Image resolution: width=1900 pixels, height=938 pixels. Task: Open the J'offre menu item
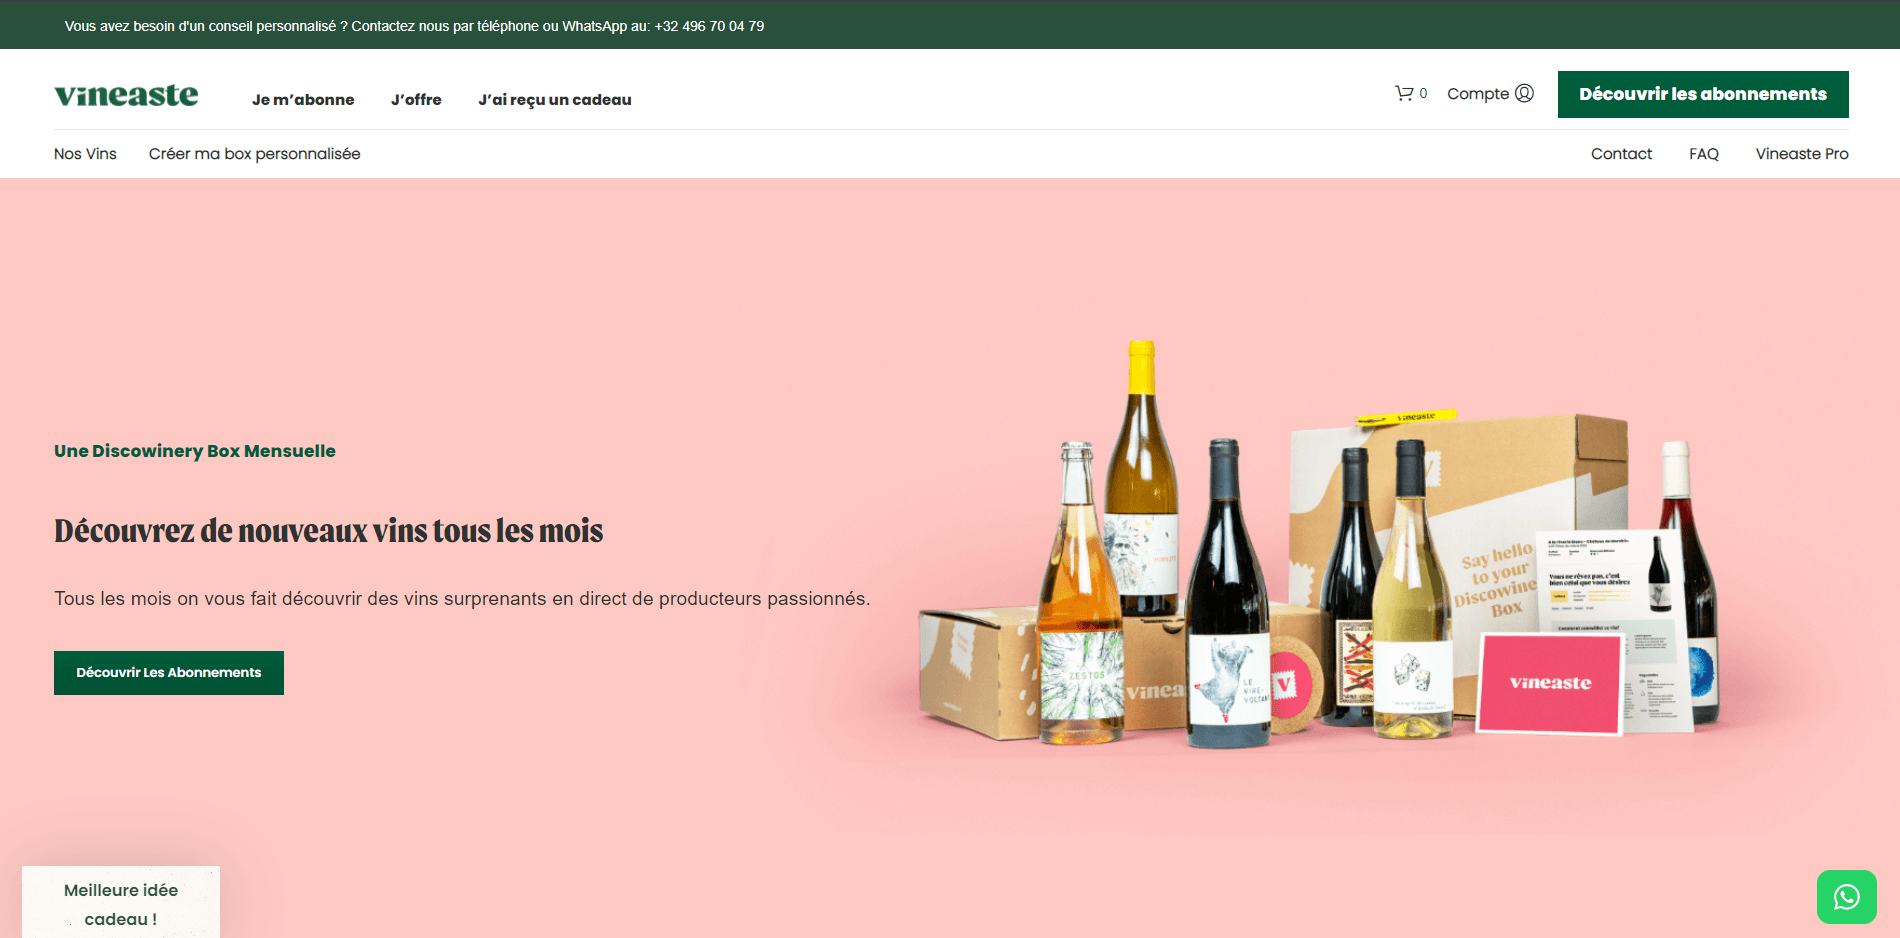[416, 99]
